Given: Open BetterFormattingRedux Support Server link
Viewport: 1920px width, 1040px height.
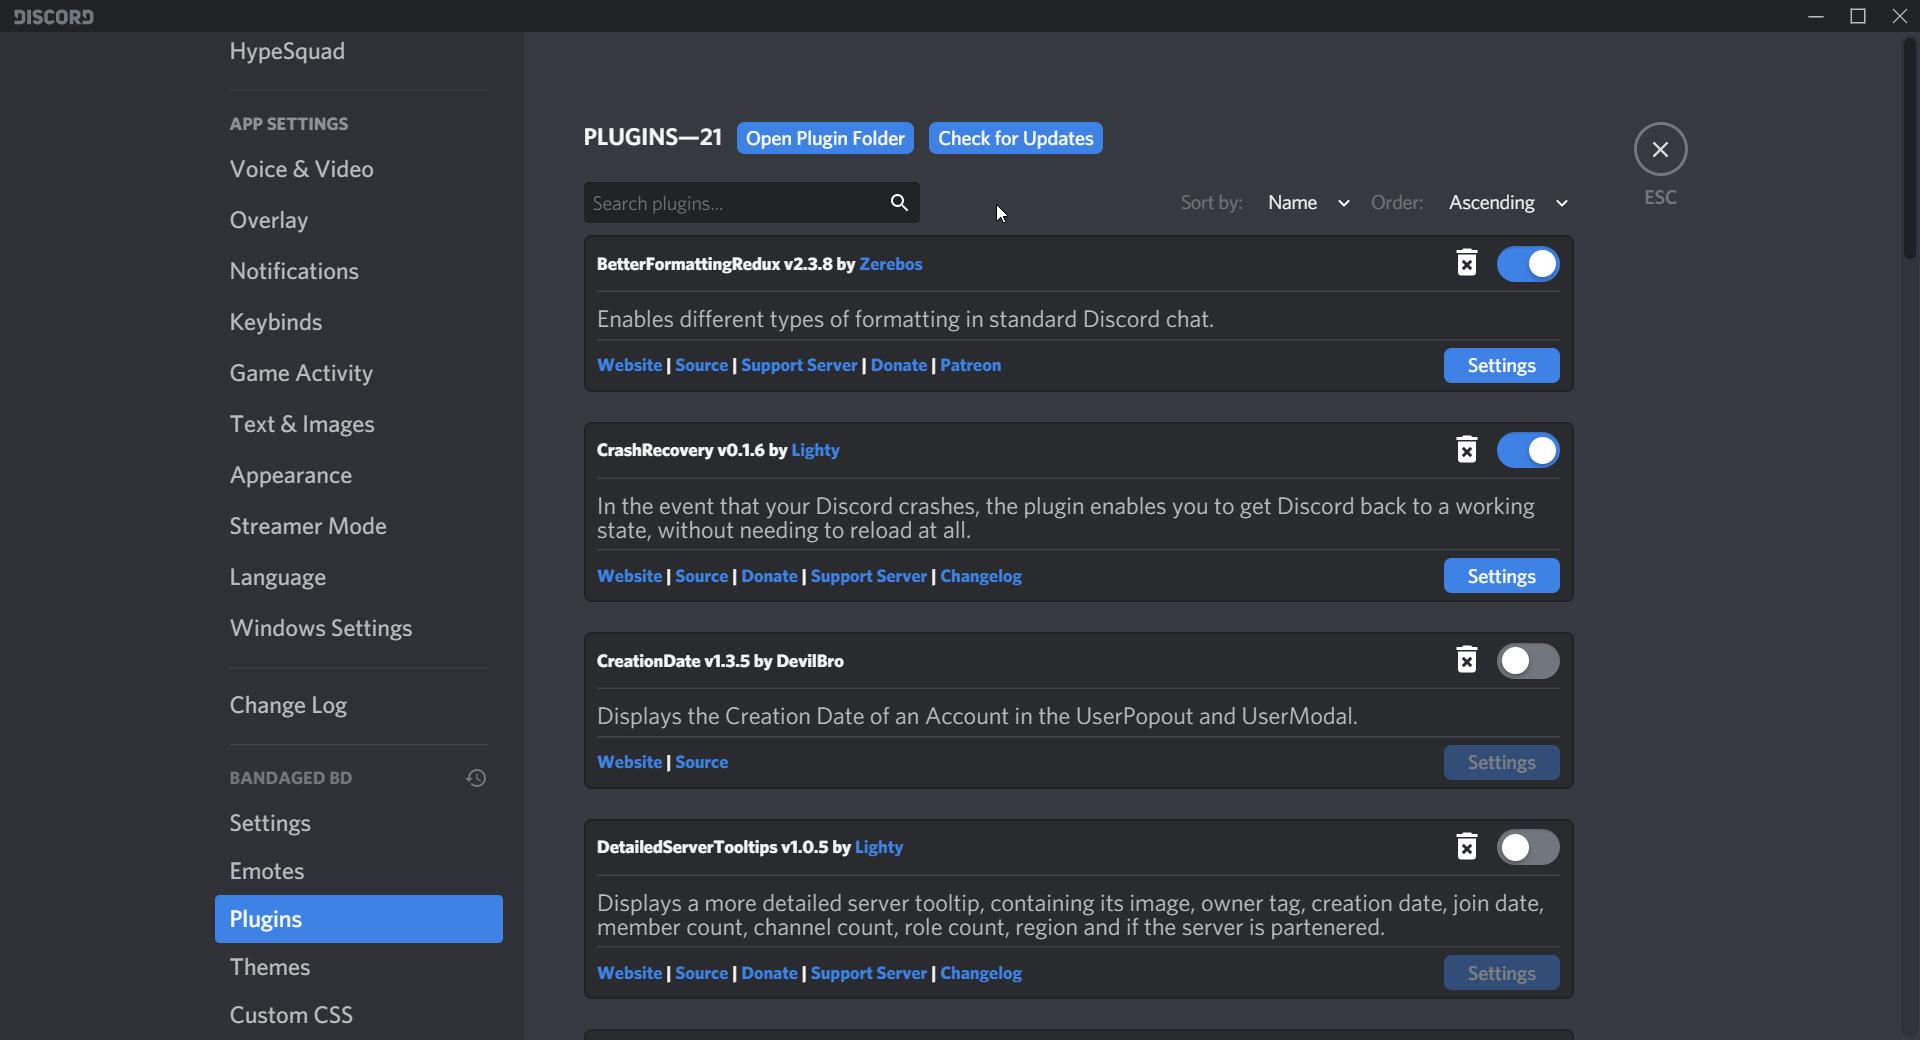Looking at the screenshot, I should 799,365.
